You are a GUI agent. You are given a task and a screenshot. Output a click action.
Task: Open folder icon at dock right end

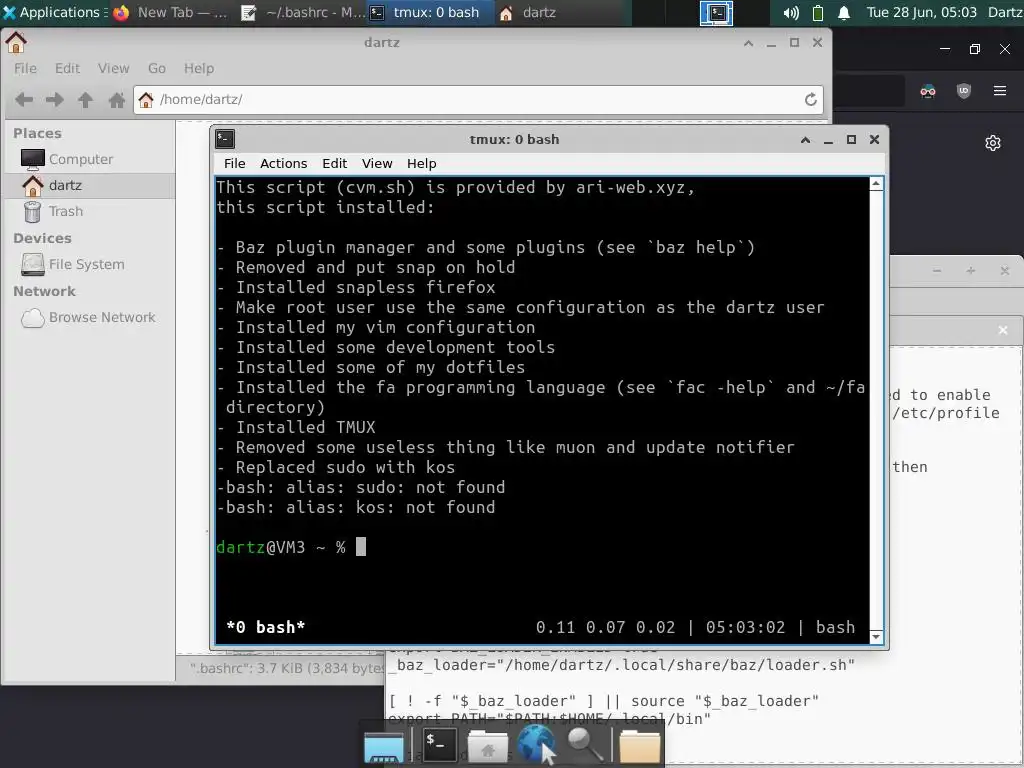click(x=639, y=746)
